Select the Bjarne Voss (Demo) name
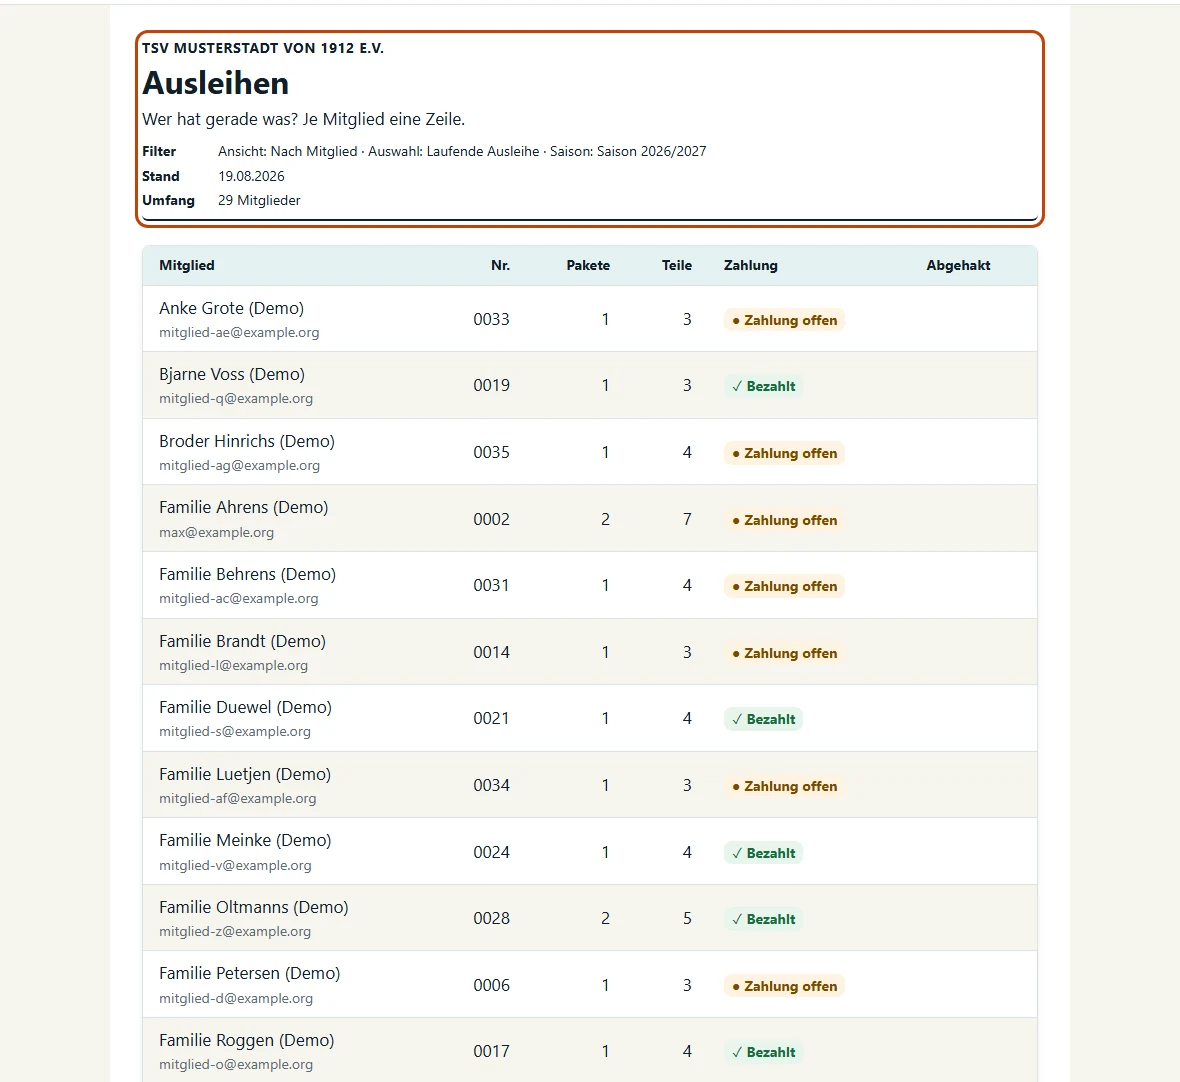This screenshot has width=1180, height=1082. [232, 374]
